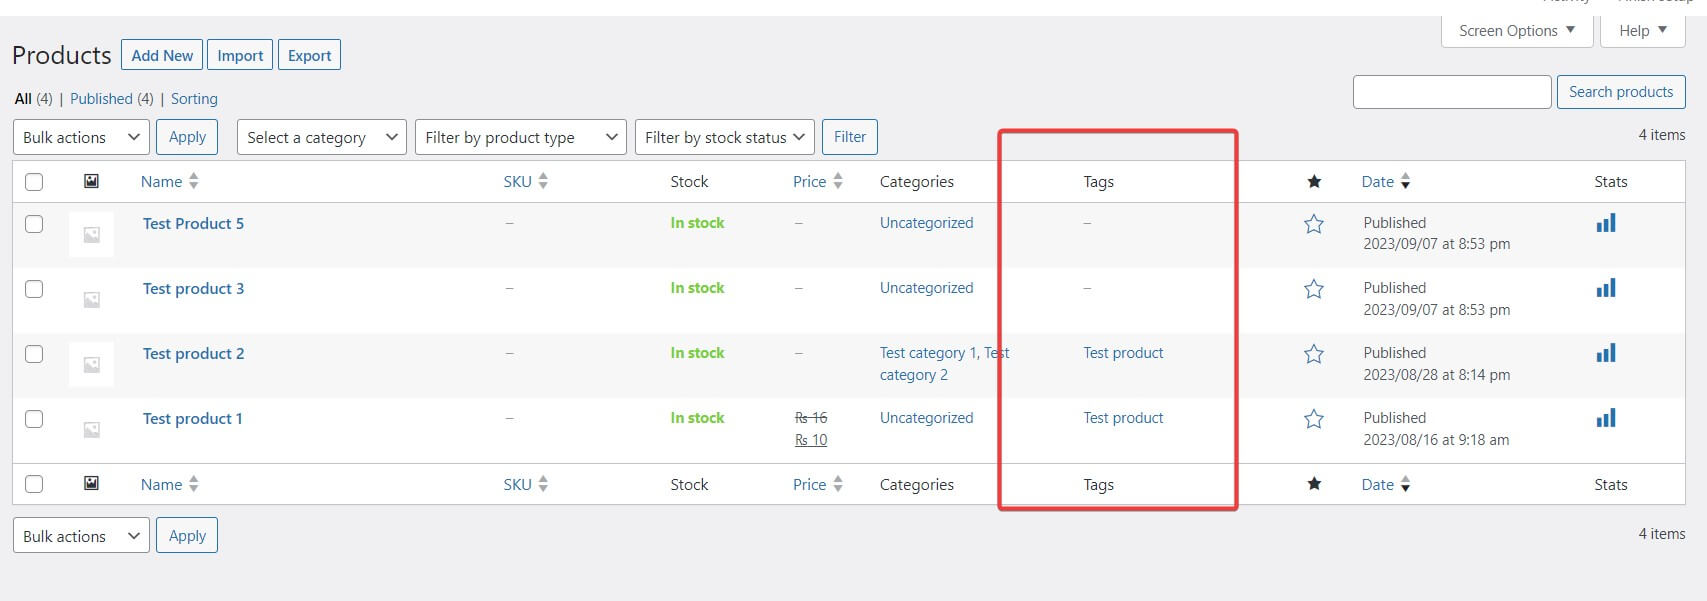
Task: Open Test category 1 link
Action: [x=928, y=353]
